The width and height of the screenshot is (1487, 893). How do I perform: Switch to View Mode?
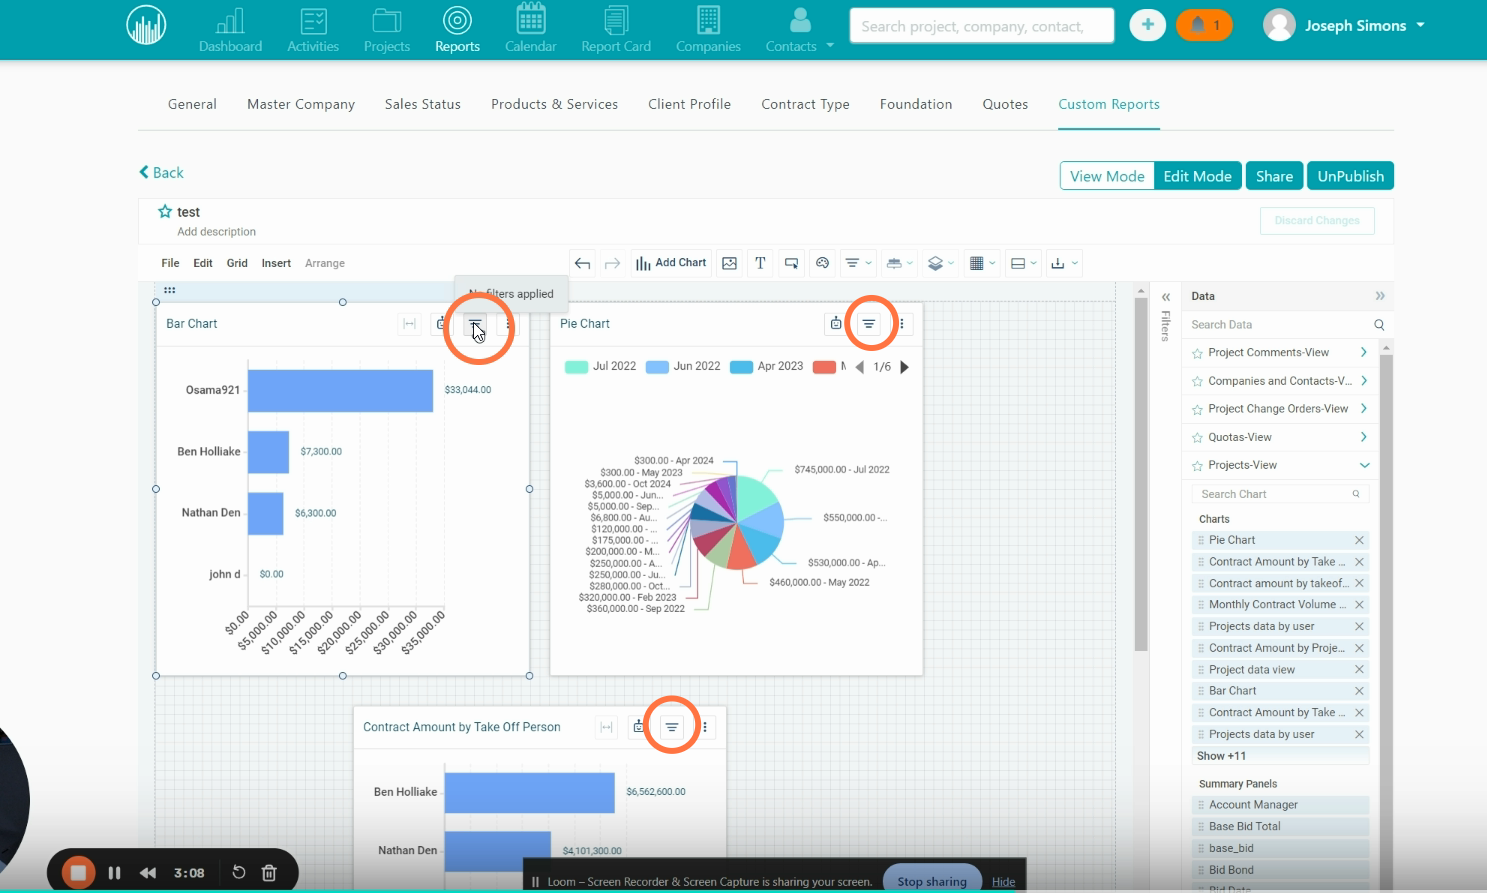pyautogui.click(x=1107, y=176)
